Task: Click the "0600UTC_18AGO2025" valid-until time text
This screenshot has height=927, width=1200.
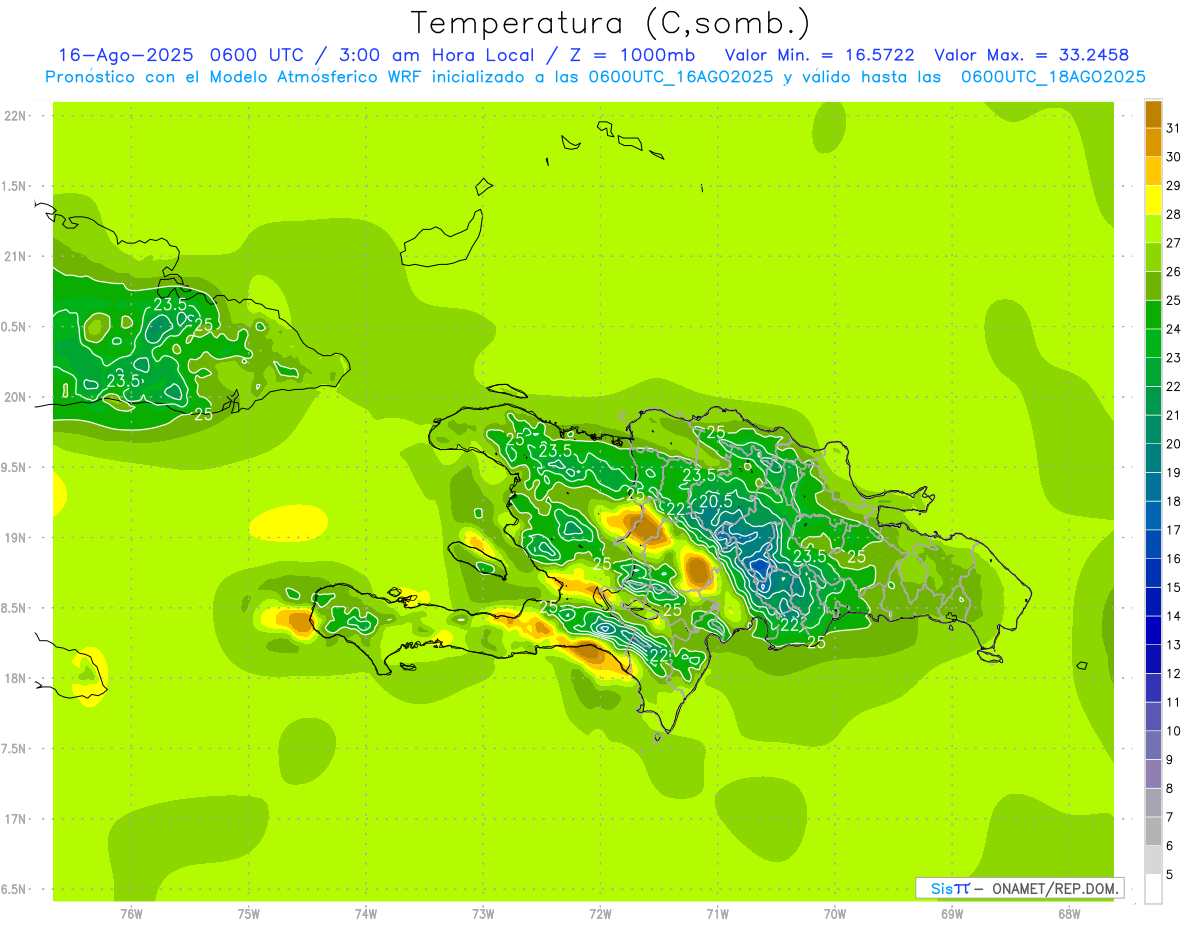Action: (1053, 77)
